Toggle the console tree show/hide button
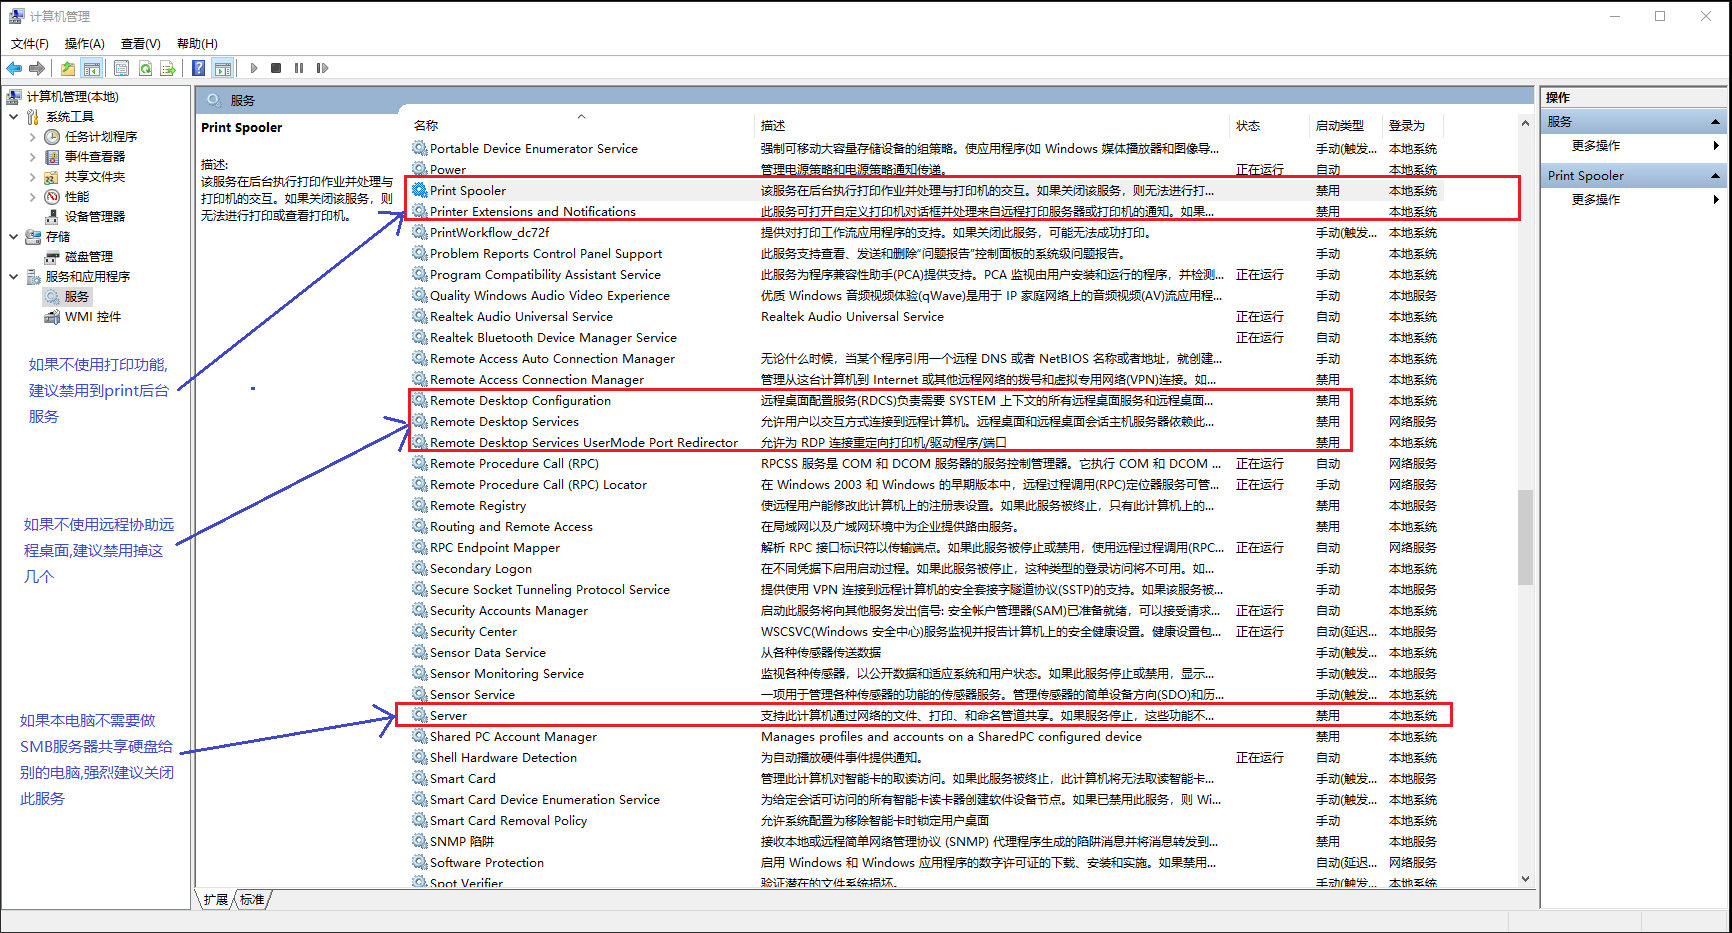This screenshot has height=933, width=1732. (92, 68)
